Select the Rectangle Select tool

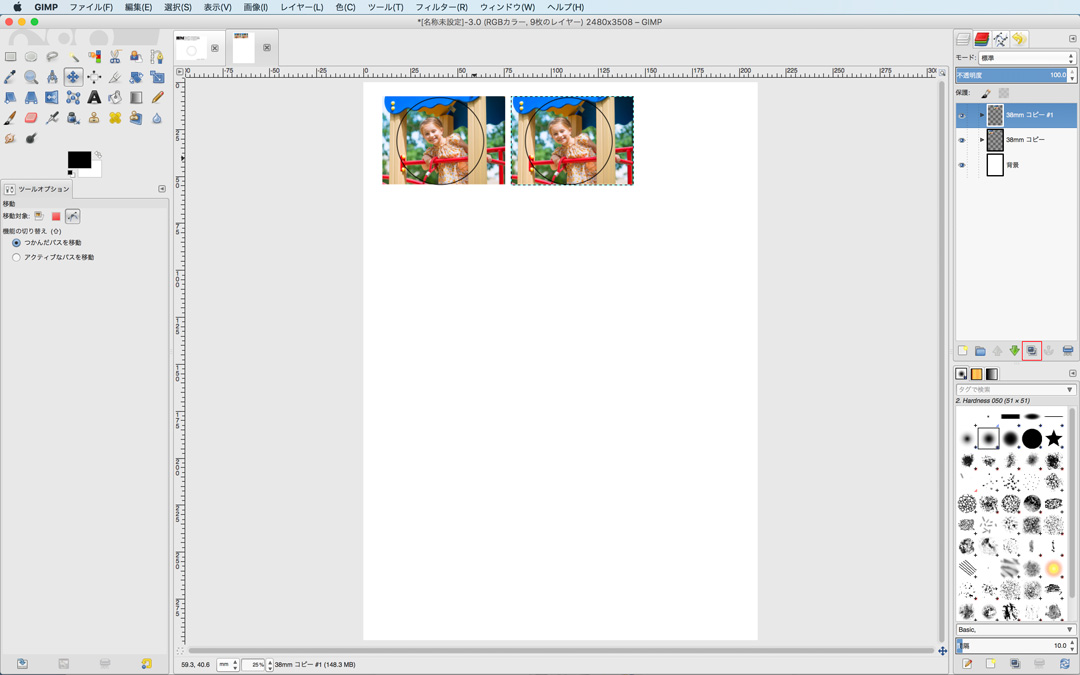(10, 57)
